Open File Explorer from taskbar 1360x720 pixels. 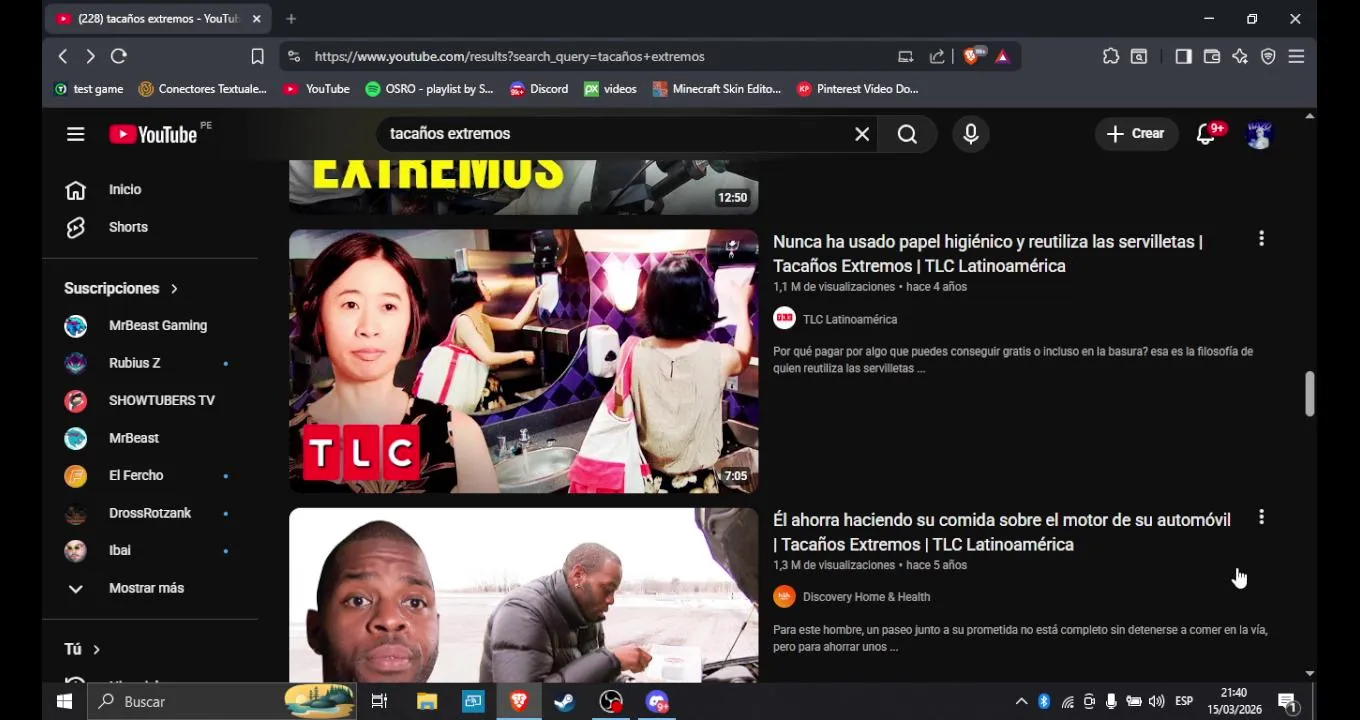[x=427, y=702]
